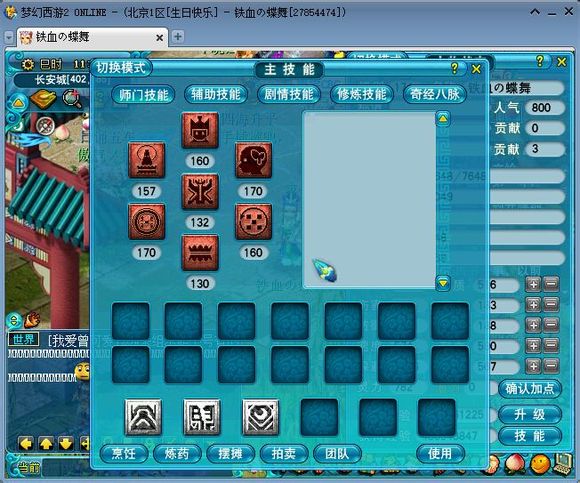Image resolution: width=580 pixels, height=483 pixels.
Task: Close the 主技能 skill panel
Action: click(476, 69)
